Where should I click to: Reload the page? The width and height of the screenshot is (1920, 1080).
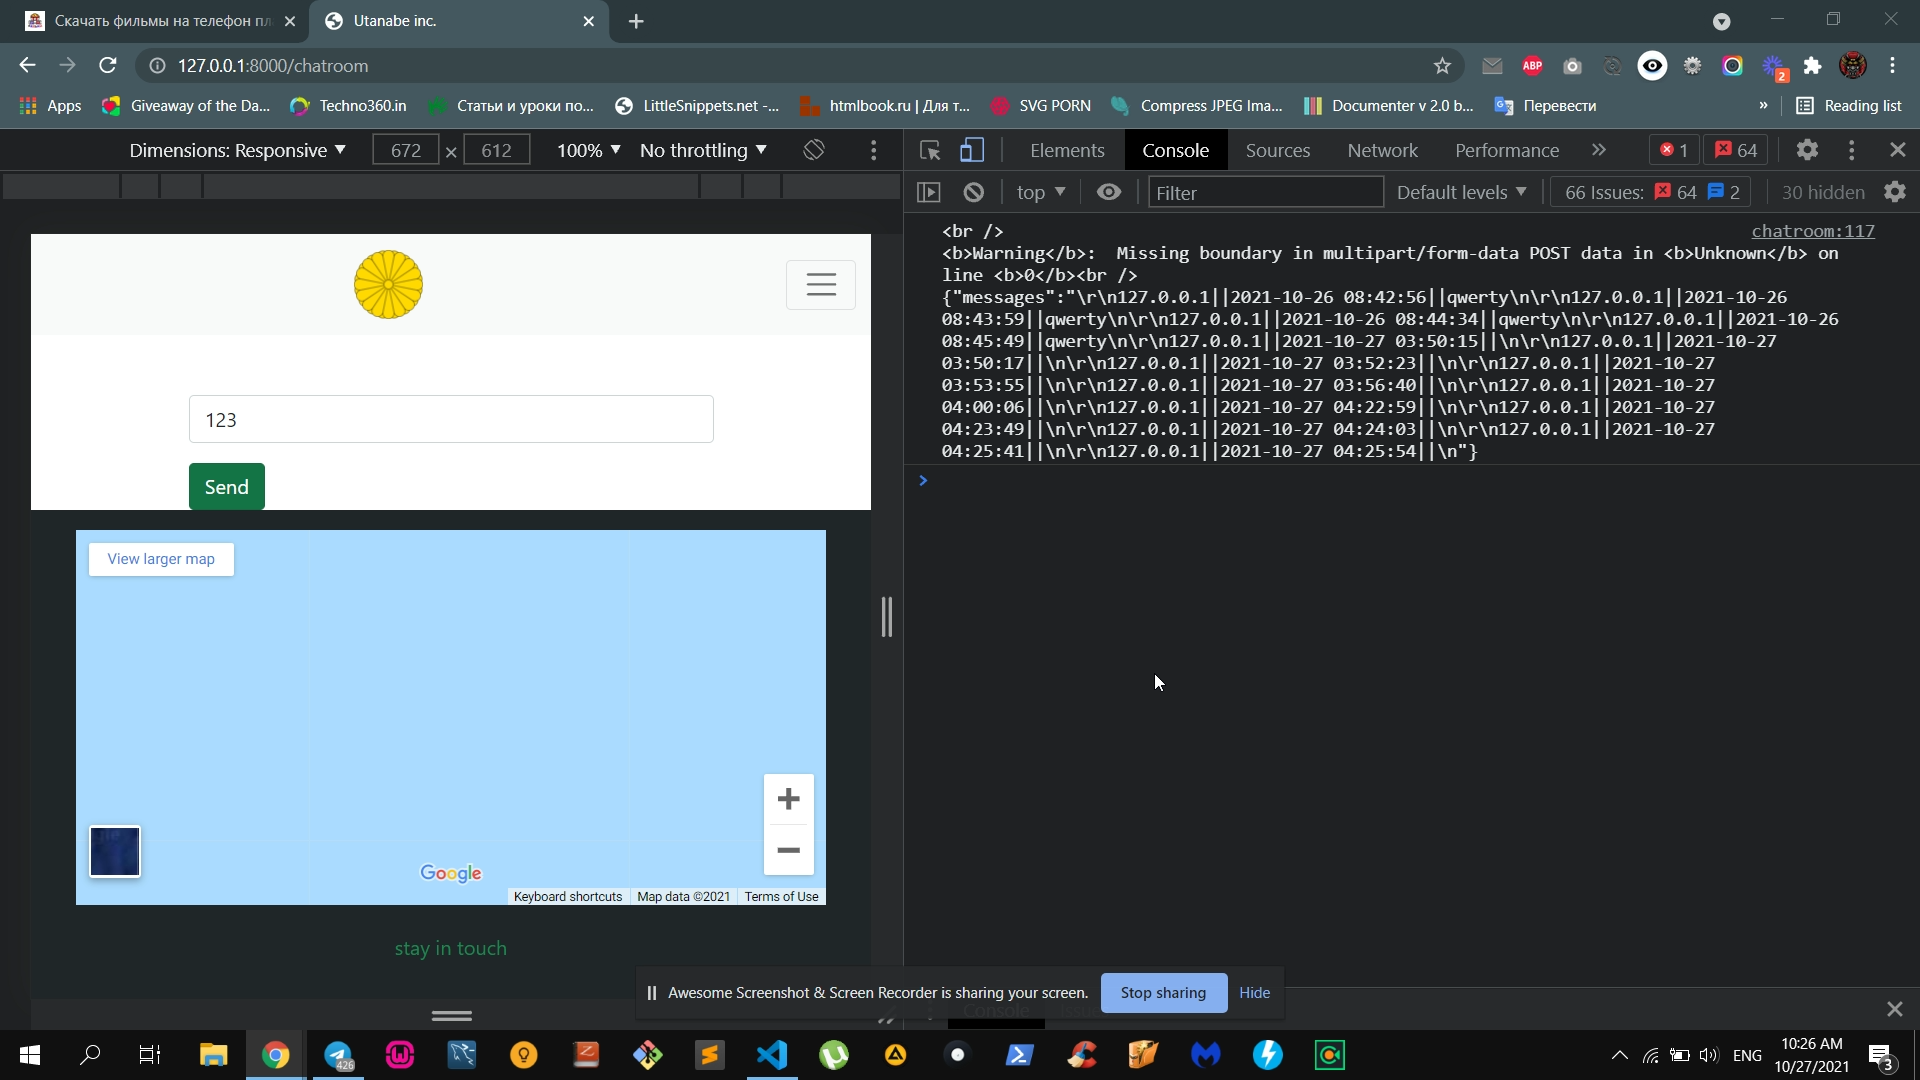click(108, 66)
